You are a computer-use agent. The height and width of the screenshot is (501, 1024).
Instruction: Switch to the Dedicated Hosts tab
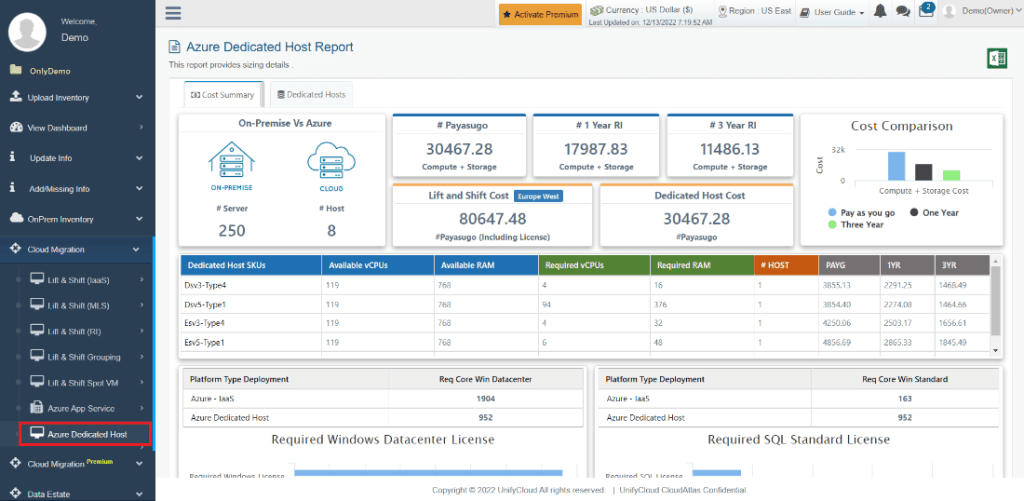point(312,95)
